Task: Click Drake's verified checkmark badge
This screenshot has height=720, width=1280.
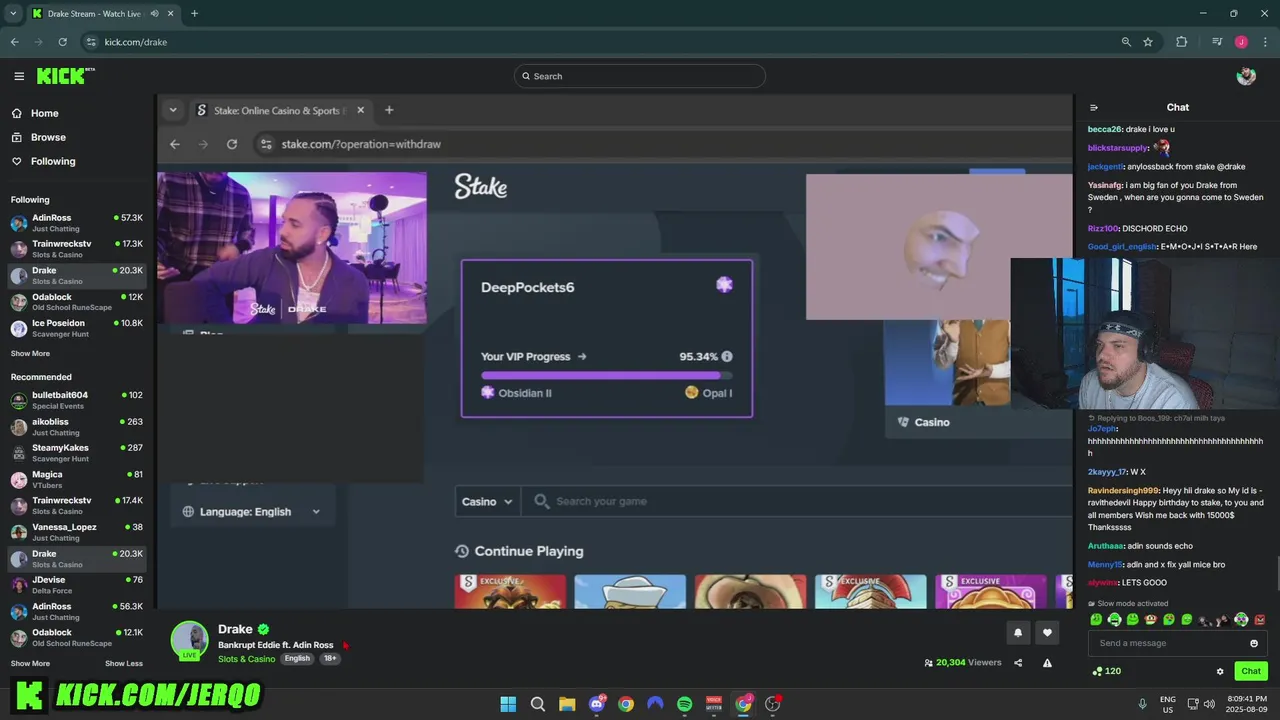Action: pyautogui.click(x=263, y=629)
